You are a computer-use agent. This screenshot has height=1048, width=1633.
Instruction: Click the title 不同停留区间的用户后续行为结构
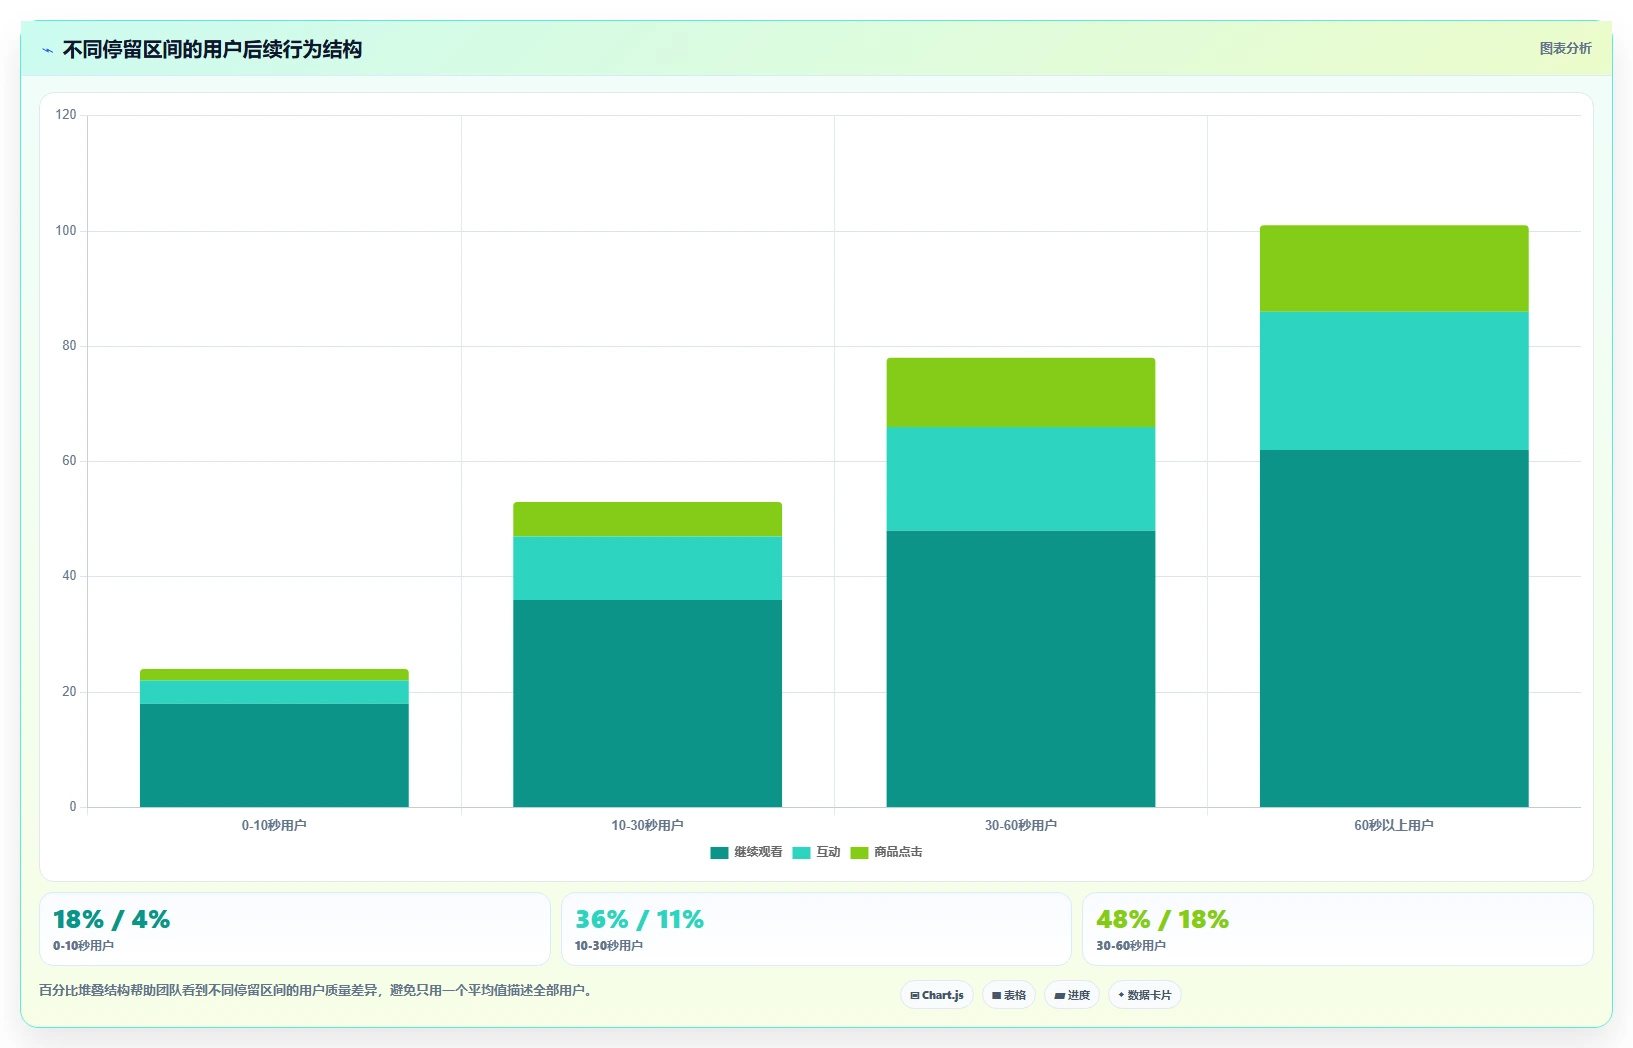212,49
